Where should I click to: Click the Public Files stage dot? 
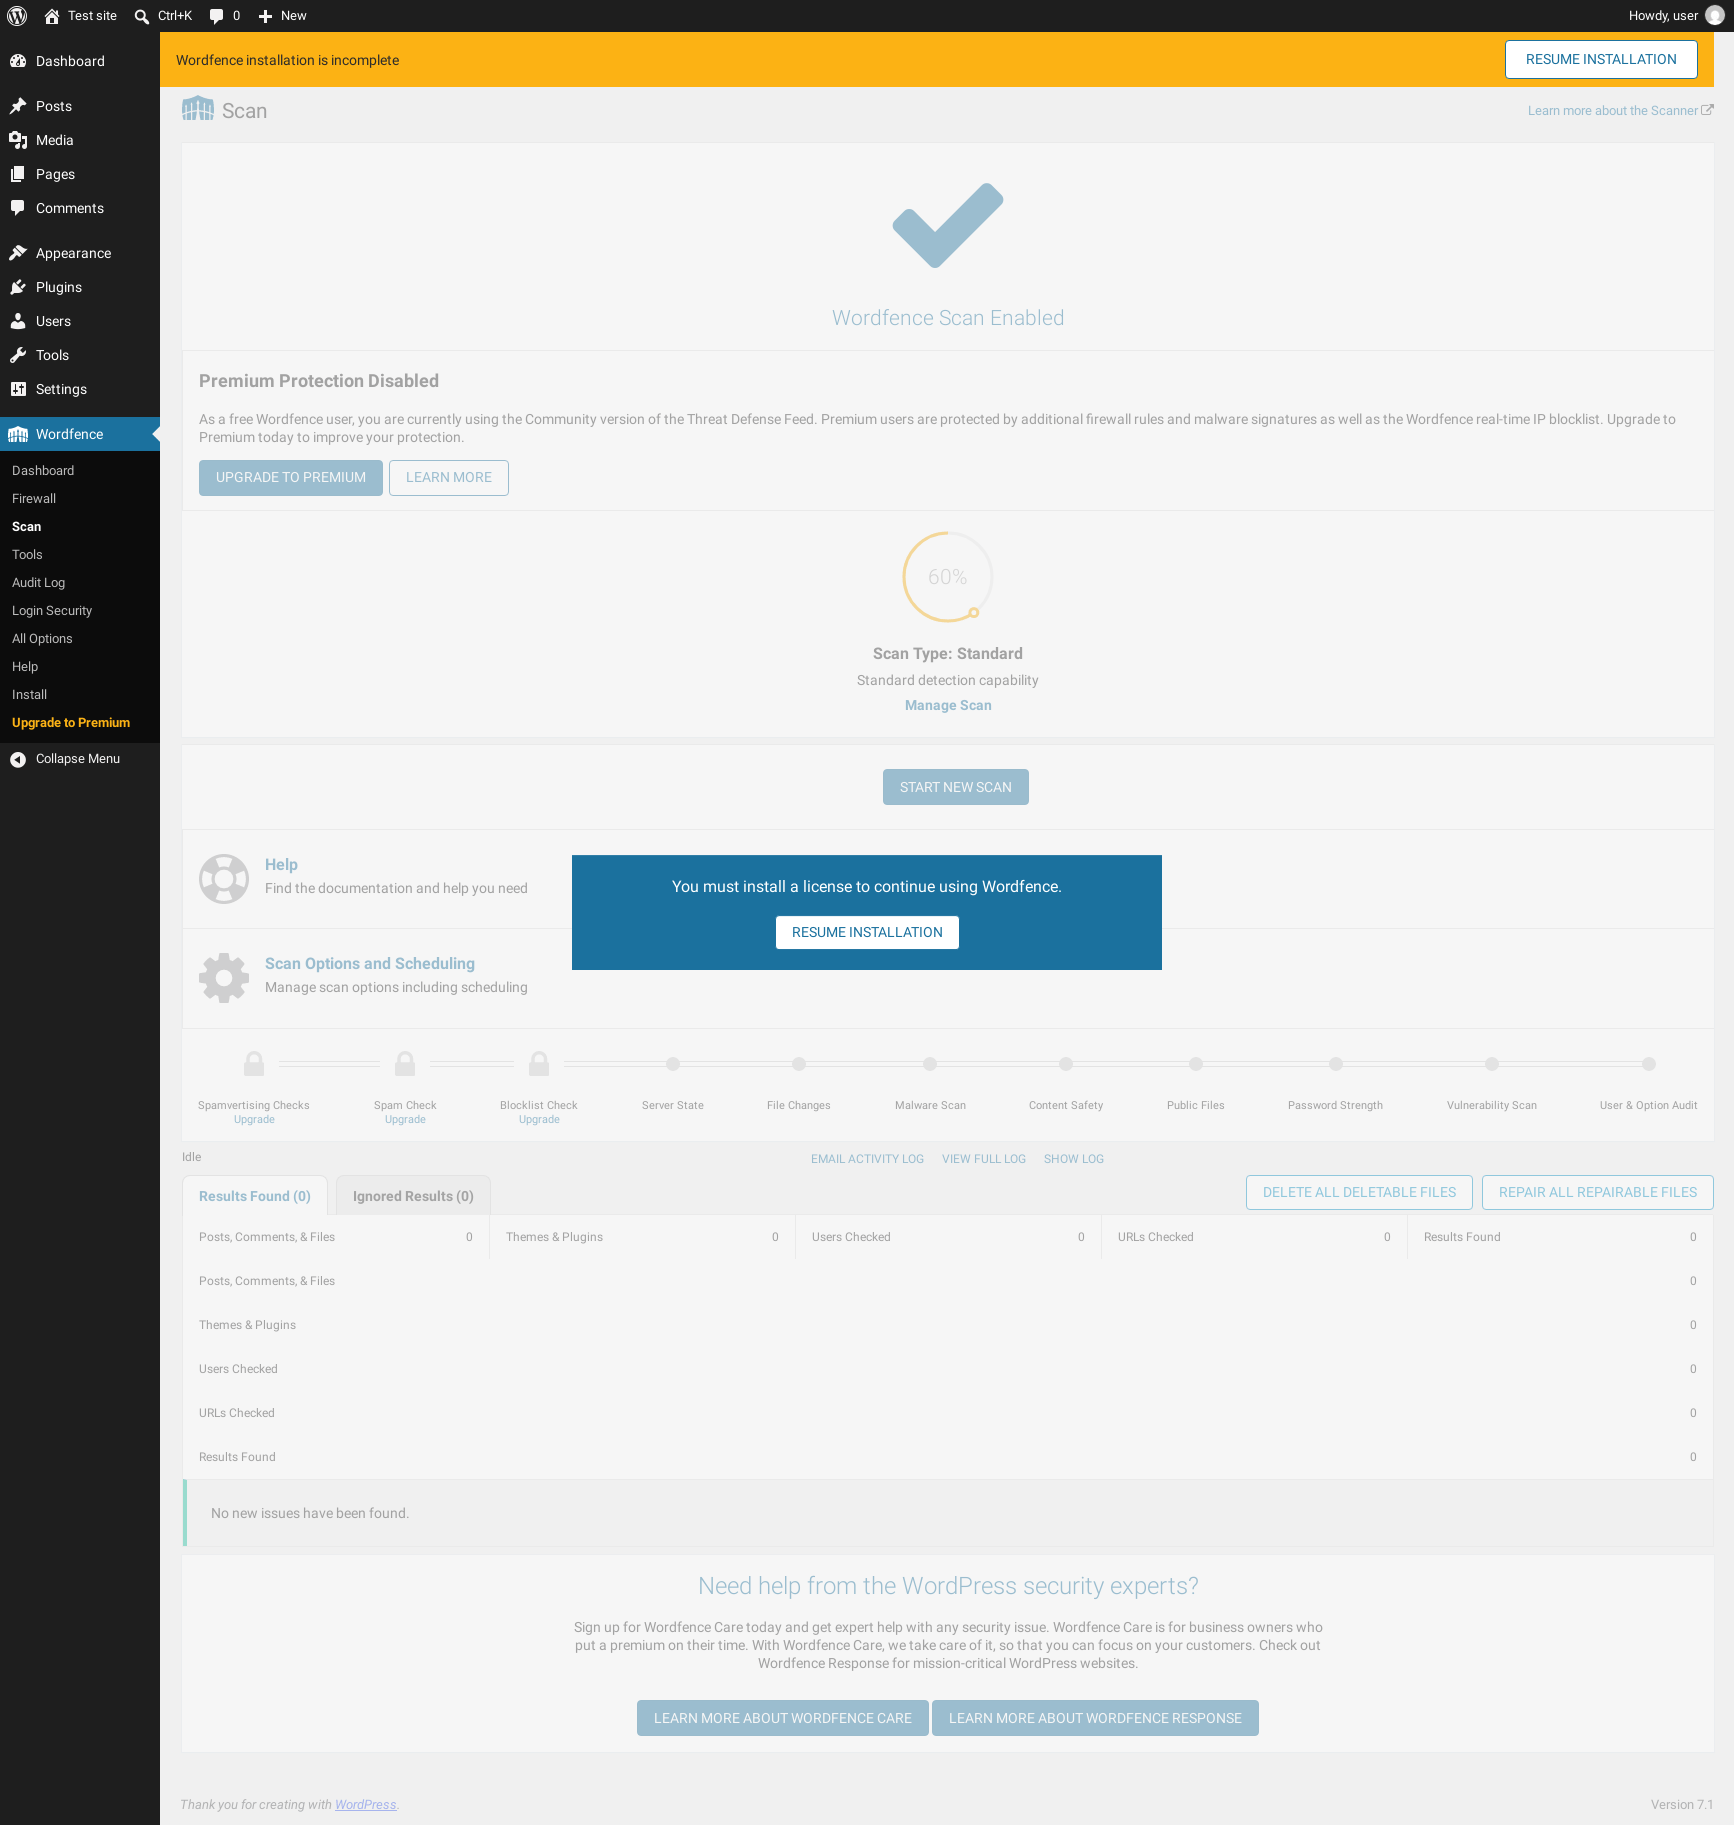(x=1196, y=1064)
